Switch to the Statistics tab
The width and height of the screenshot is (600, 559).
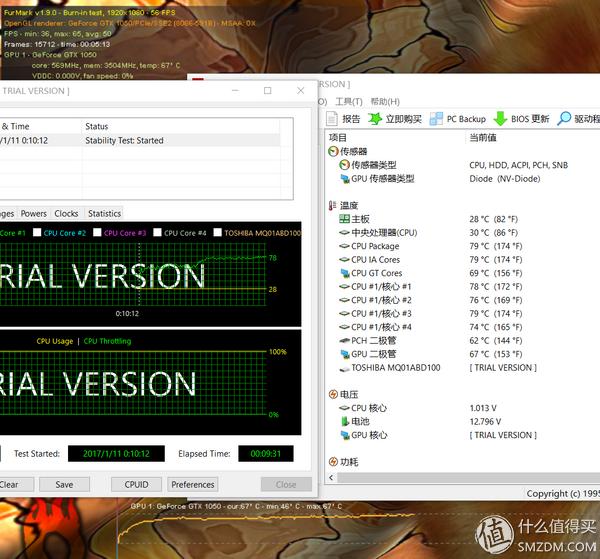tap(104, 213)
